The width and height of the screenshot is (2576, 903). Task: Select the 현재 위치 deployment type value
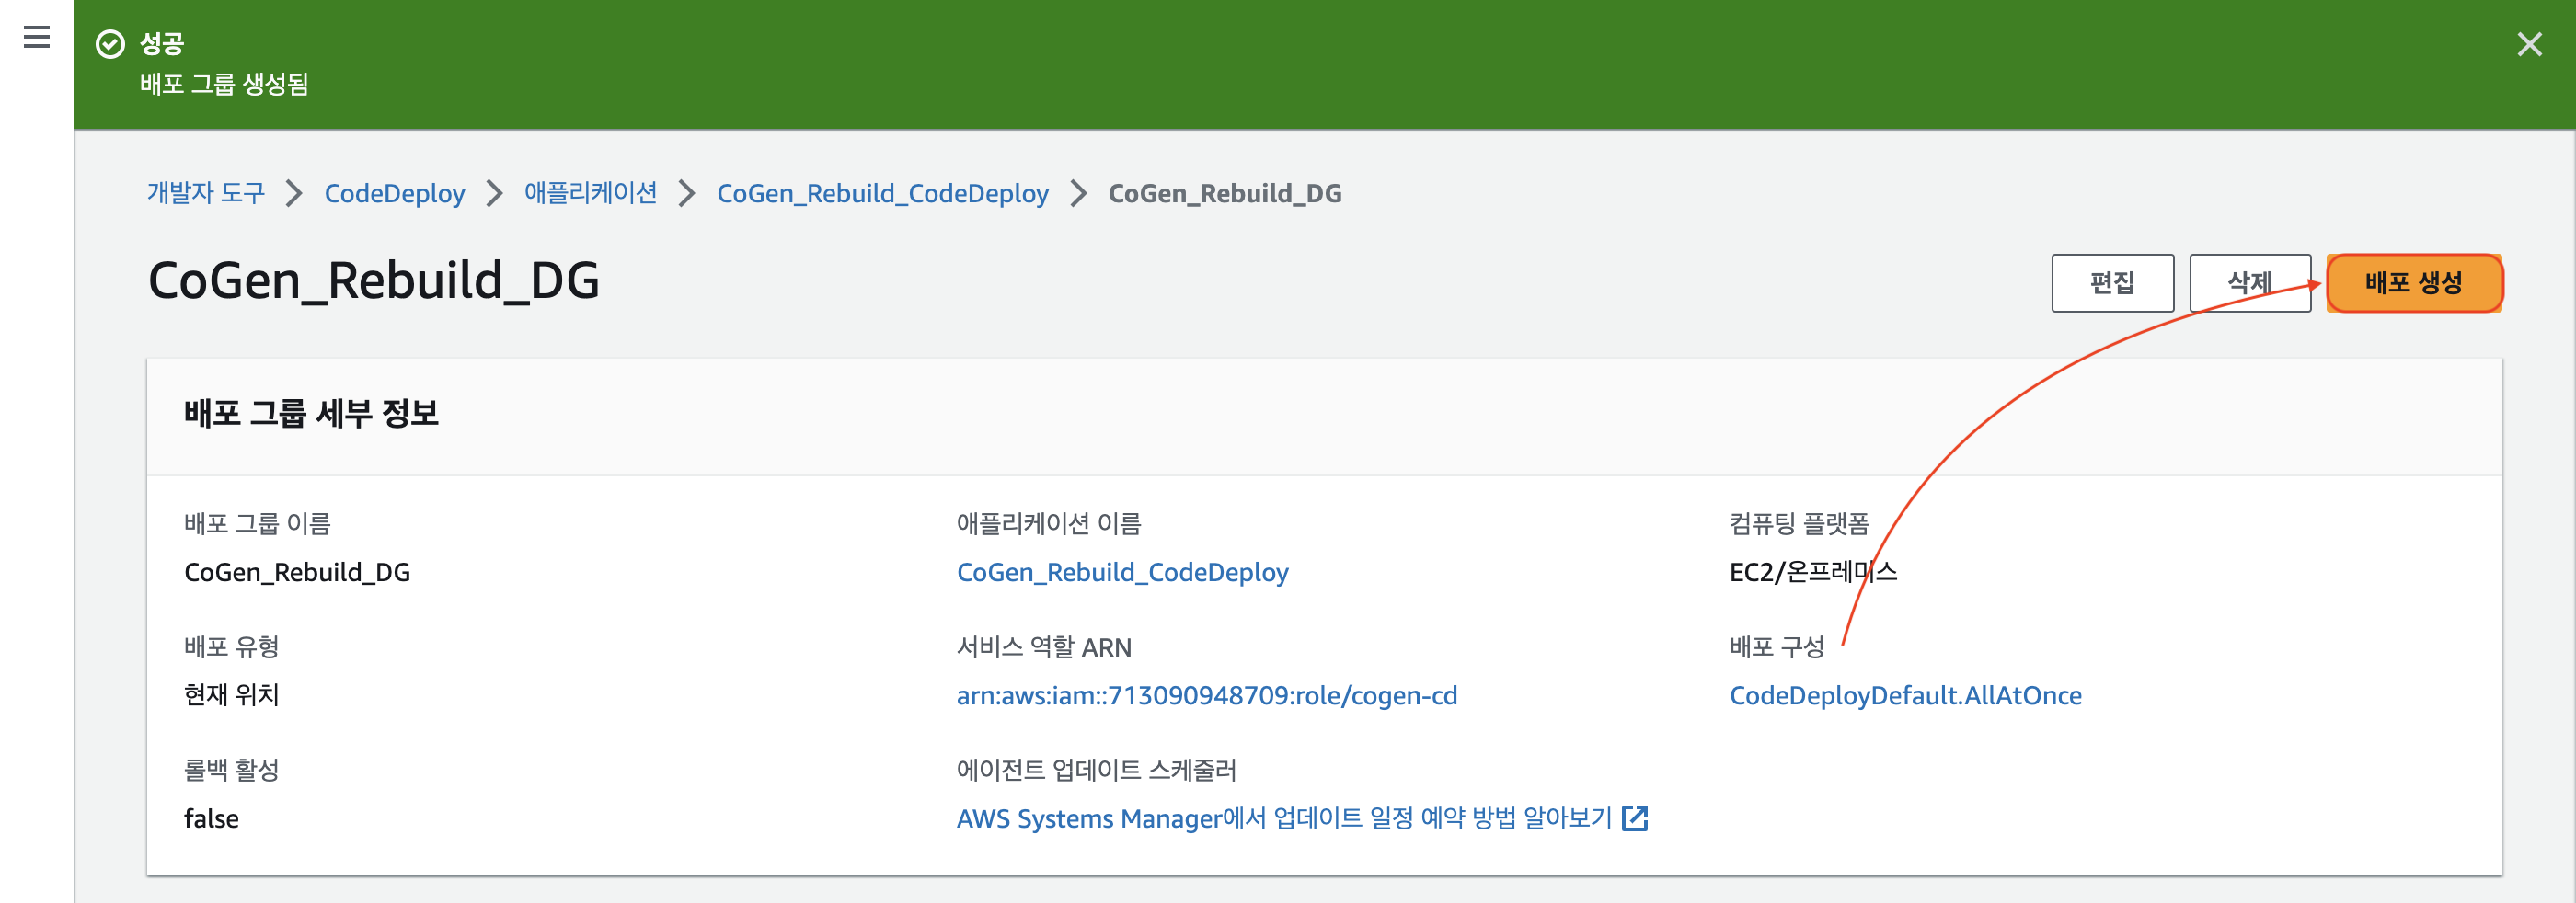(231, 695)
